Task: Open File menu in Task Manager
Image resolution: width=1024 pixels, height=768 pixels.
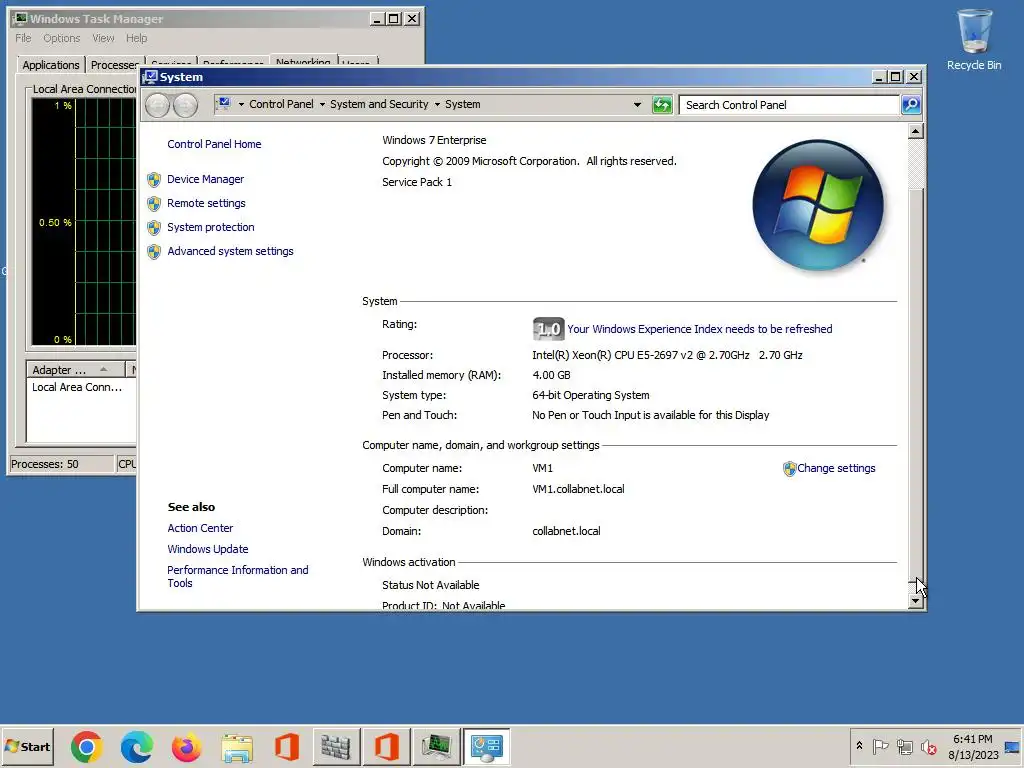Action: [23, 39]
